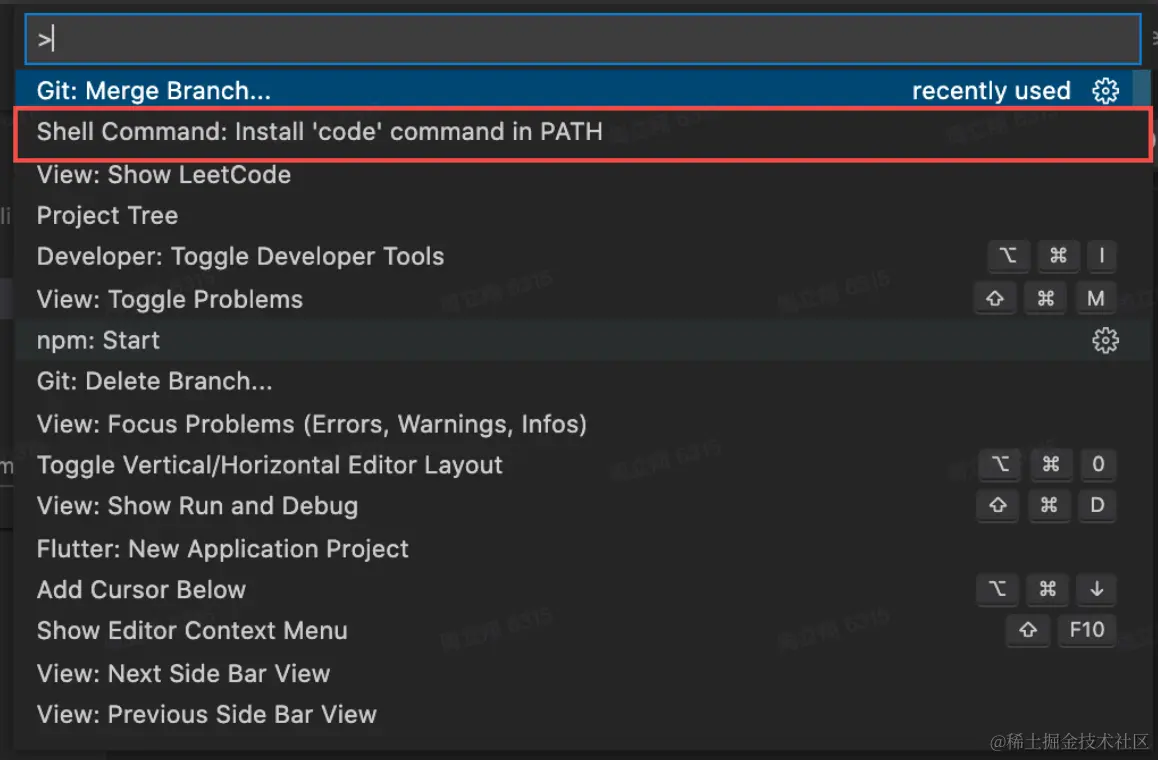Click the down-arrow key badge for Add Cursor Below

pyautogui.click(x=1097, y=589)
